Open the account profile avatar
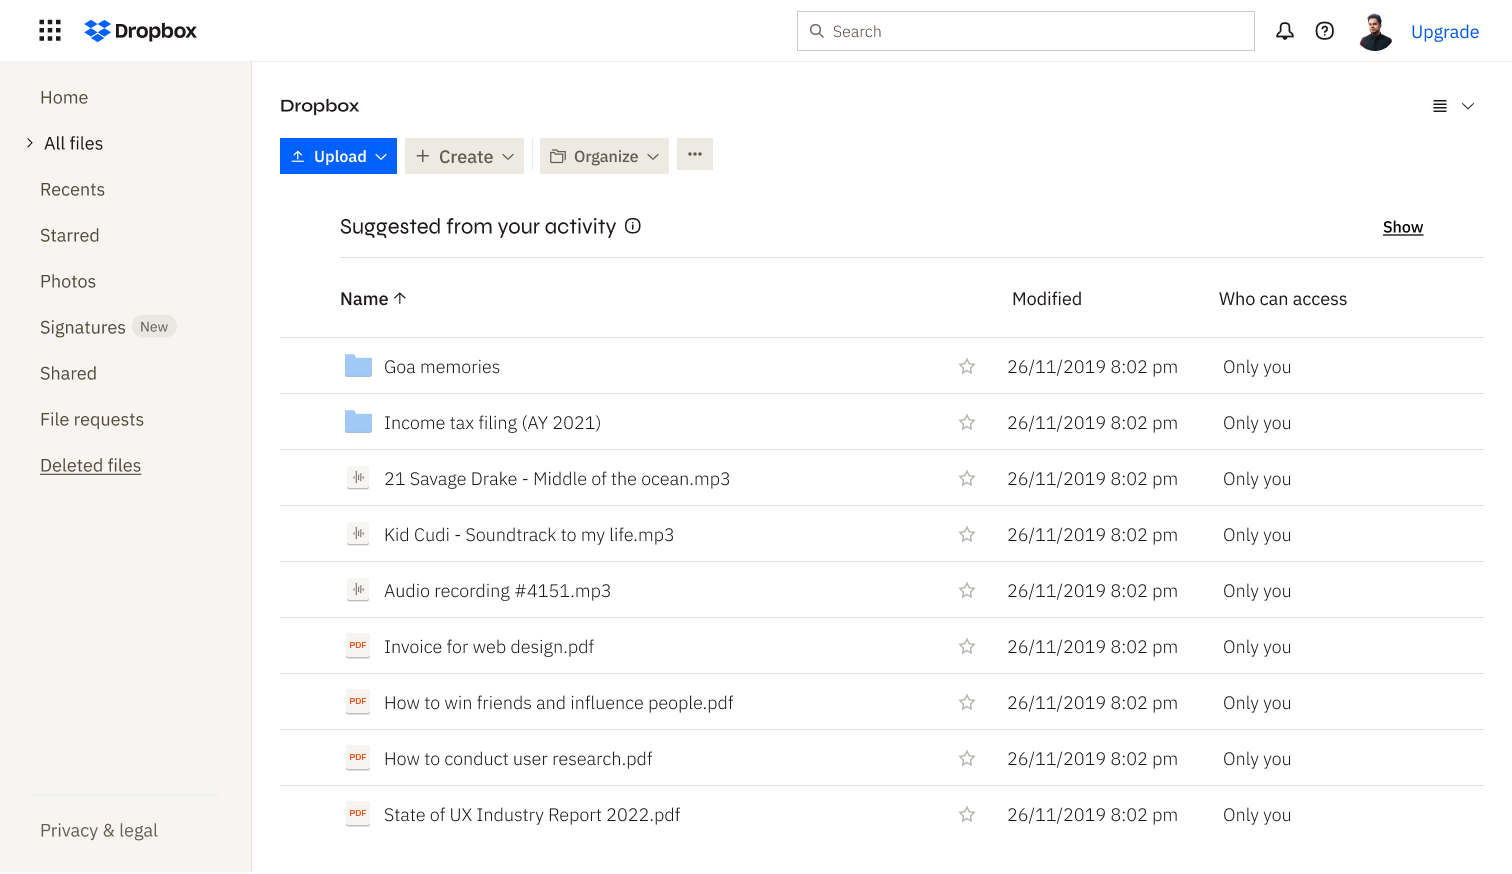 tap(1376, 31)
